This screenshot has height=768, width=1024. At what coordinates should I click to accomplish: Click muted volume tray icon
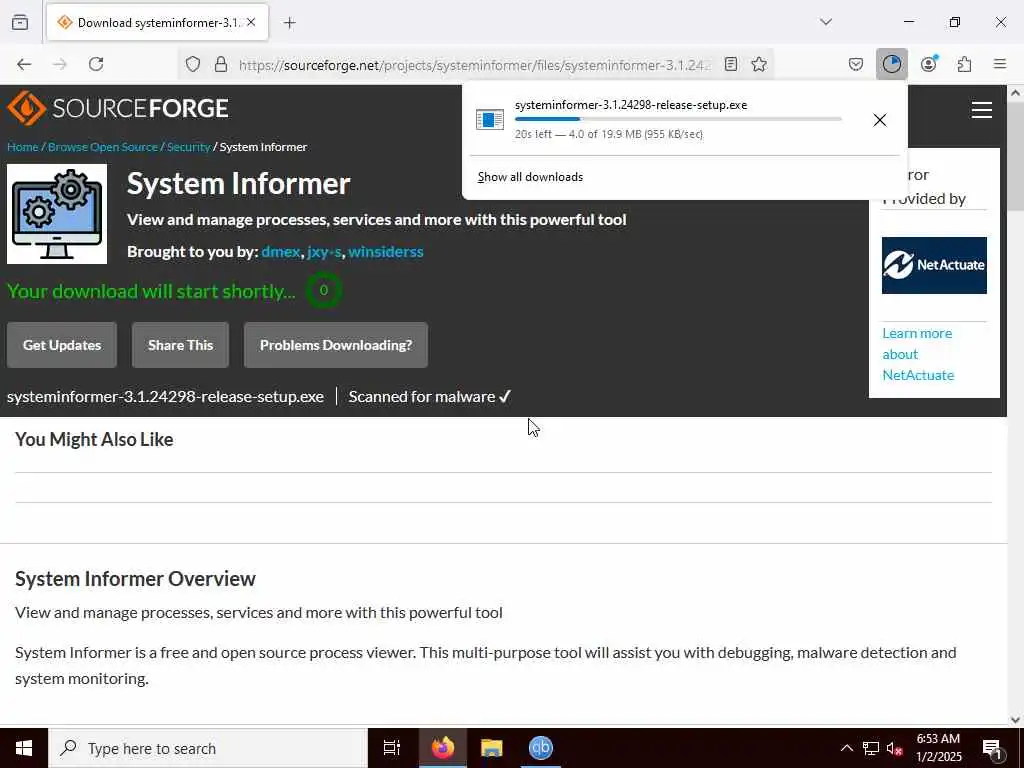895,748
